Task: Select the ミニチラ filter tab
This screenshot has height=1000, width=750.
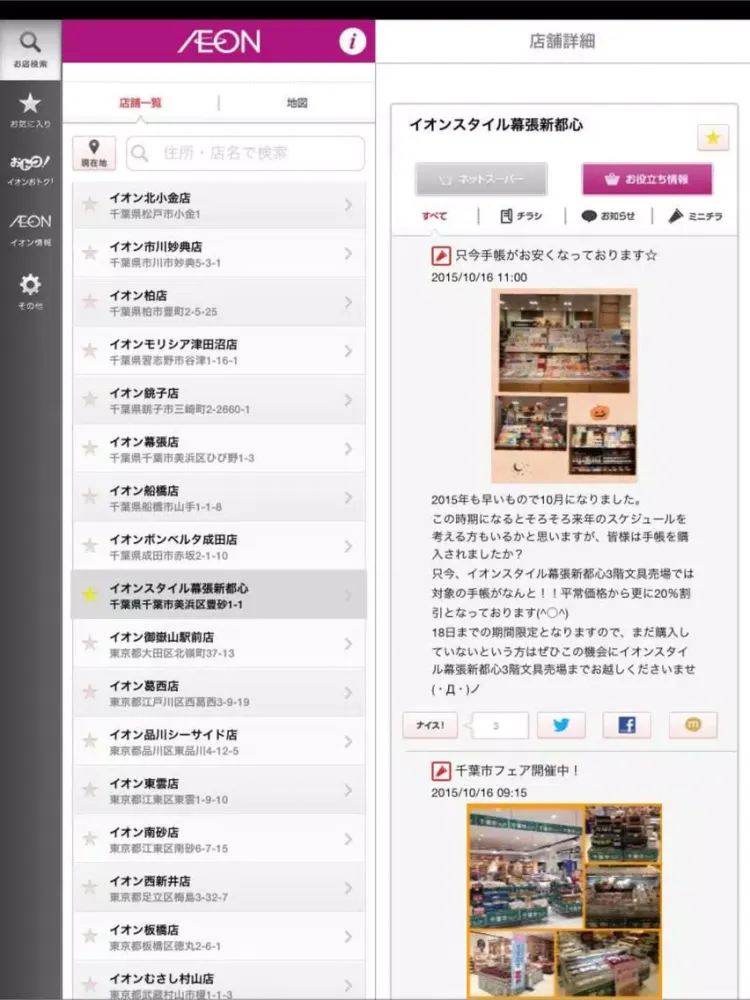Action: point(695,216)
